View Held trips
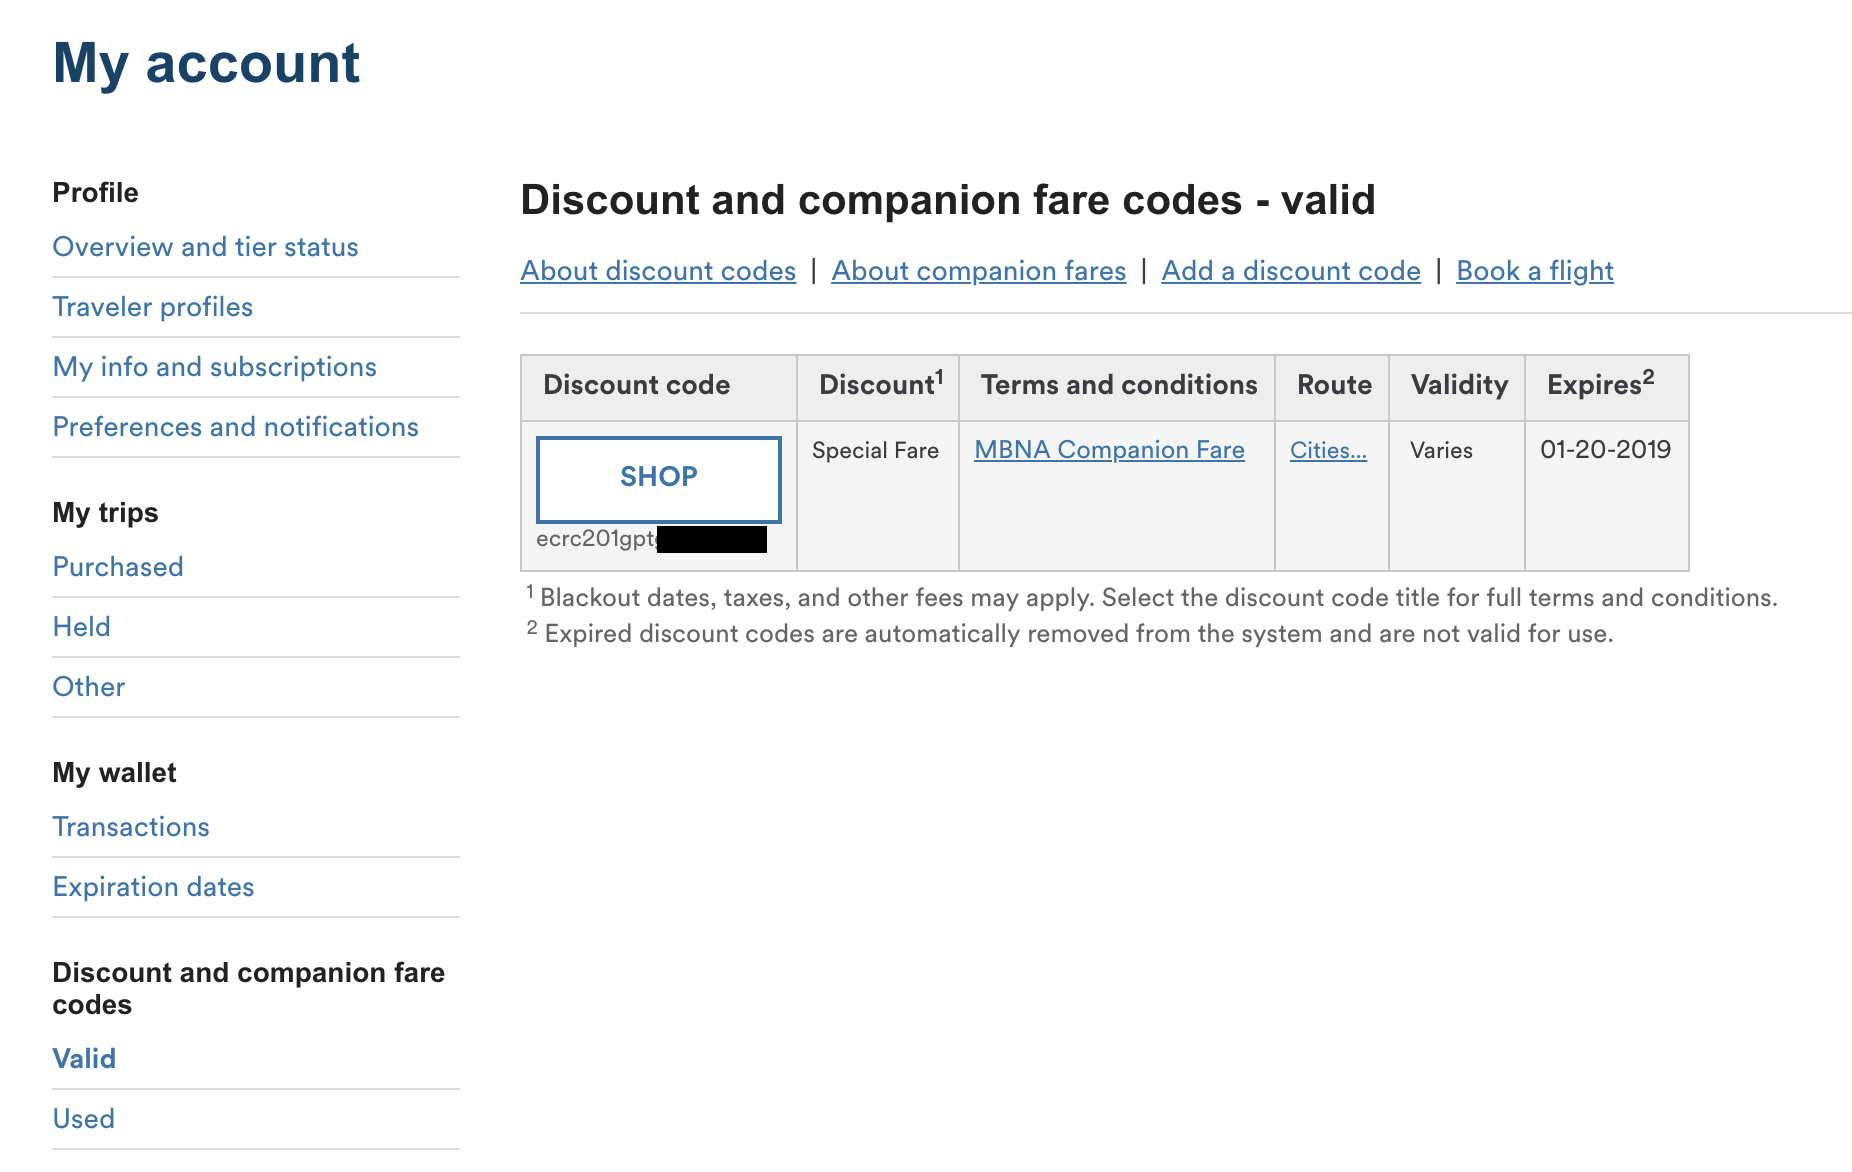 pos(81,627)
